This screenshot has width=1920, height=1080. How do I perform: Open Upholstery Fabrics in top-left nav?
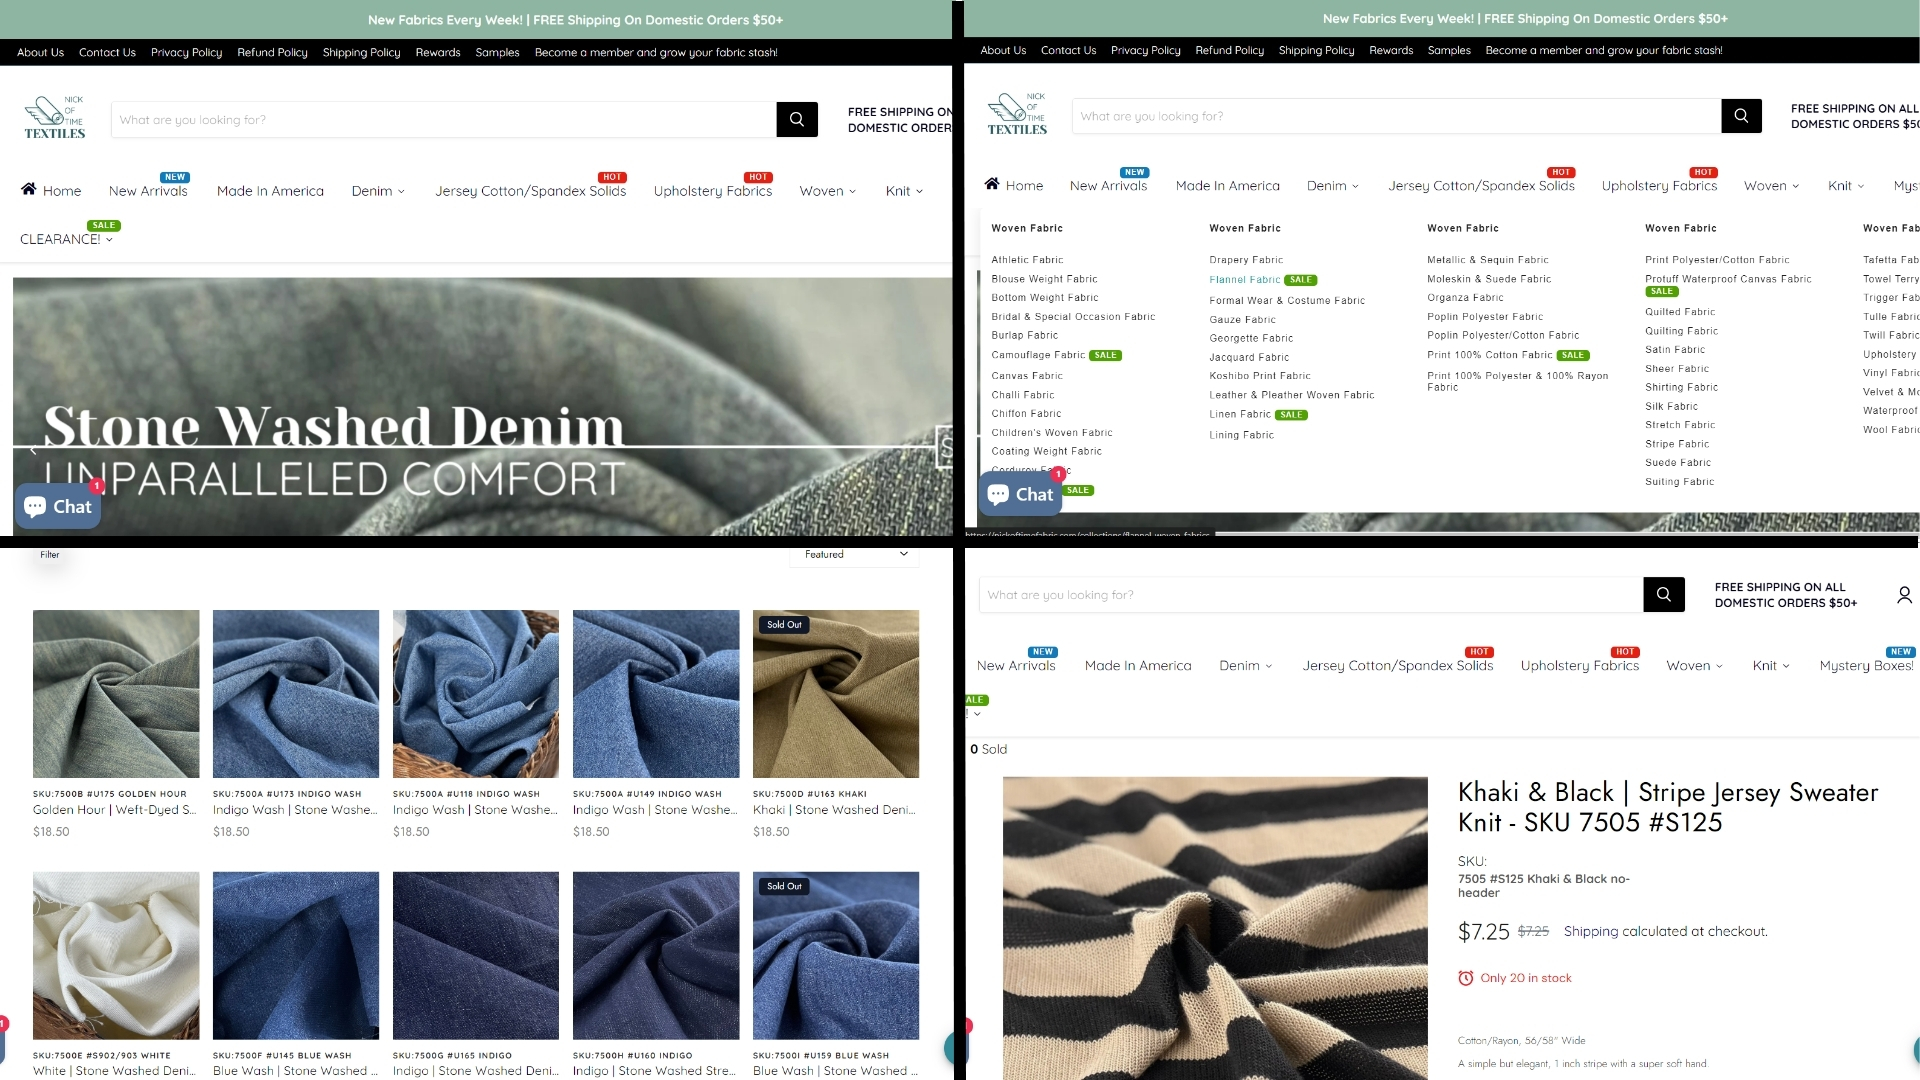tap(712, 191)
